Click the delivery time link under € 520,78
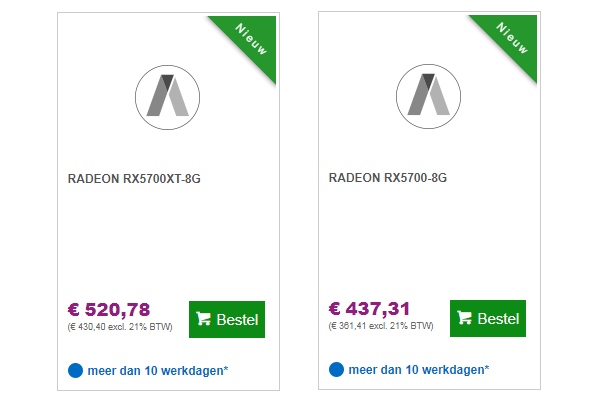 click(x=158, y=371)
